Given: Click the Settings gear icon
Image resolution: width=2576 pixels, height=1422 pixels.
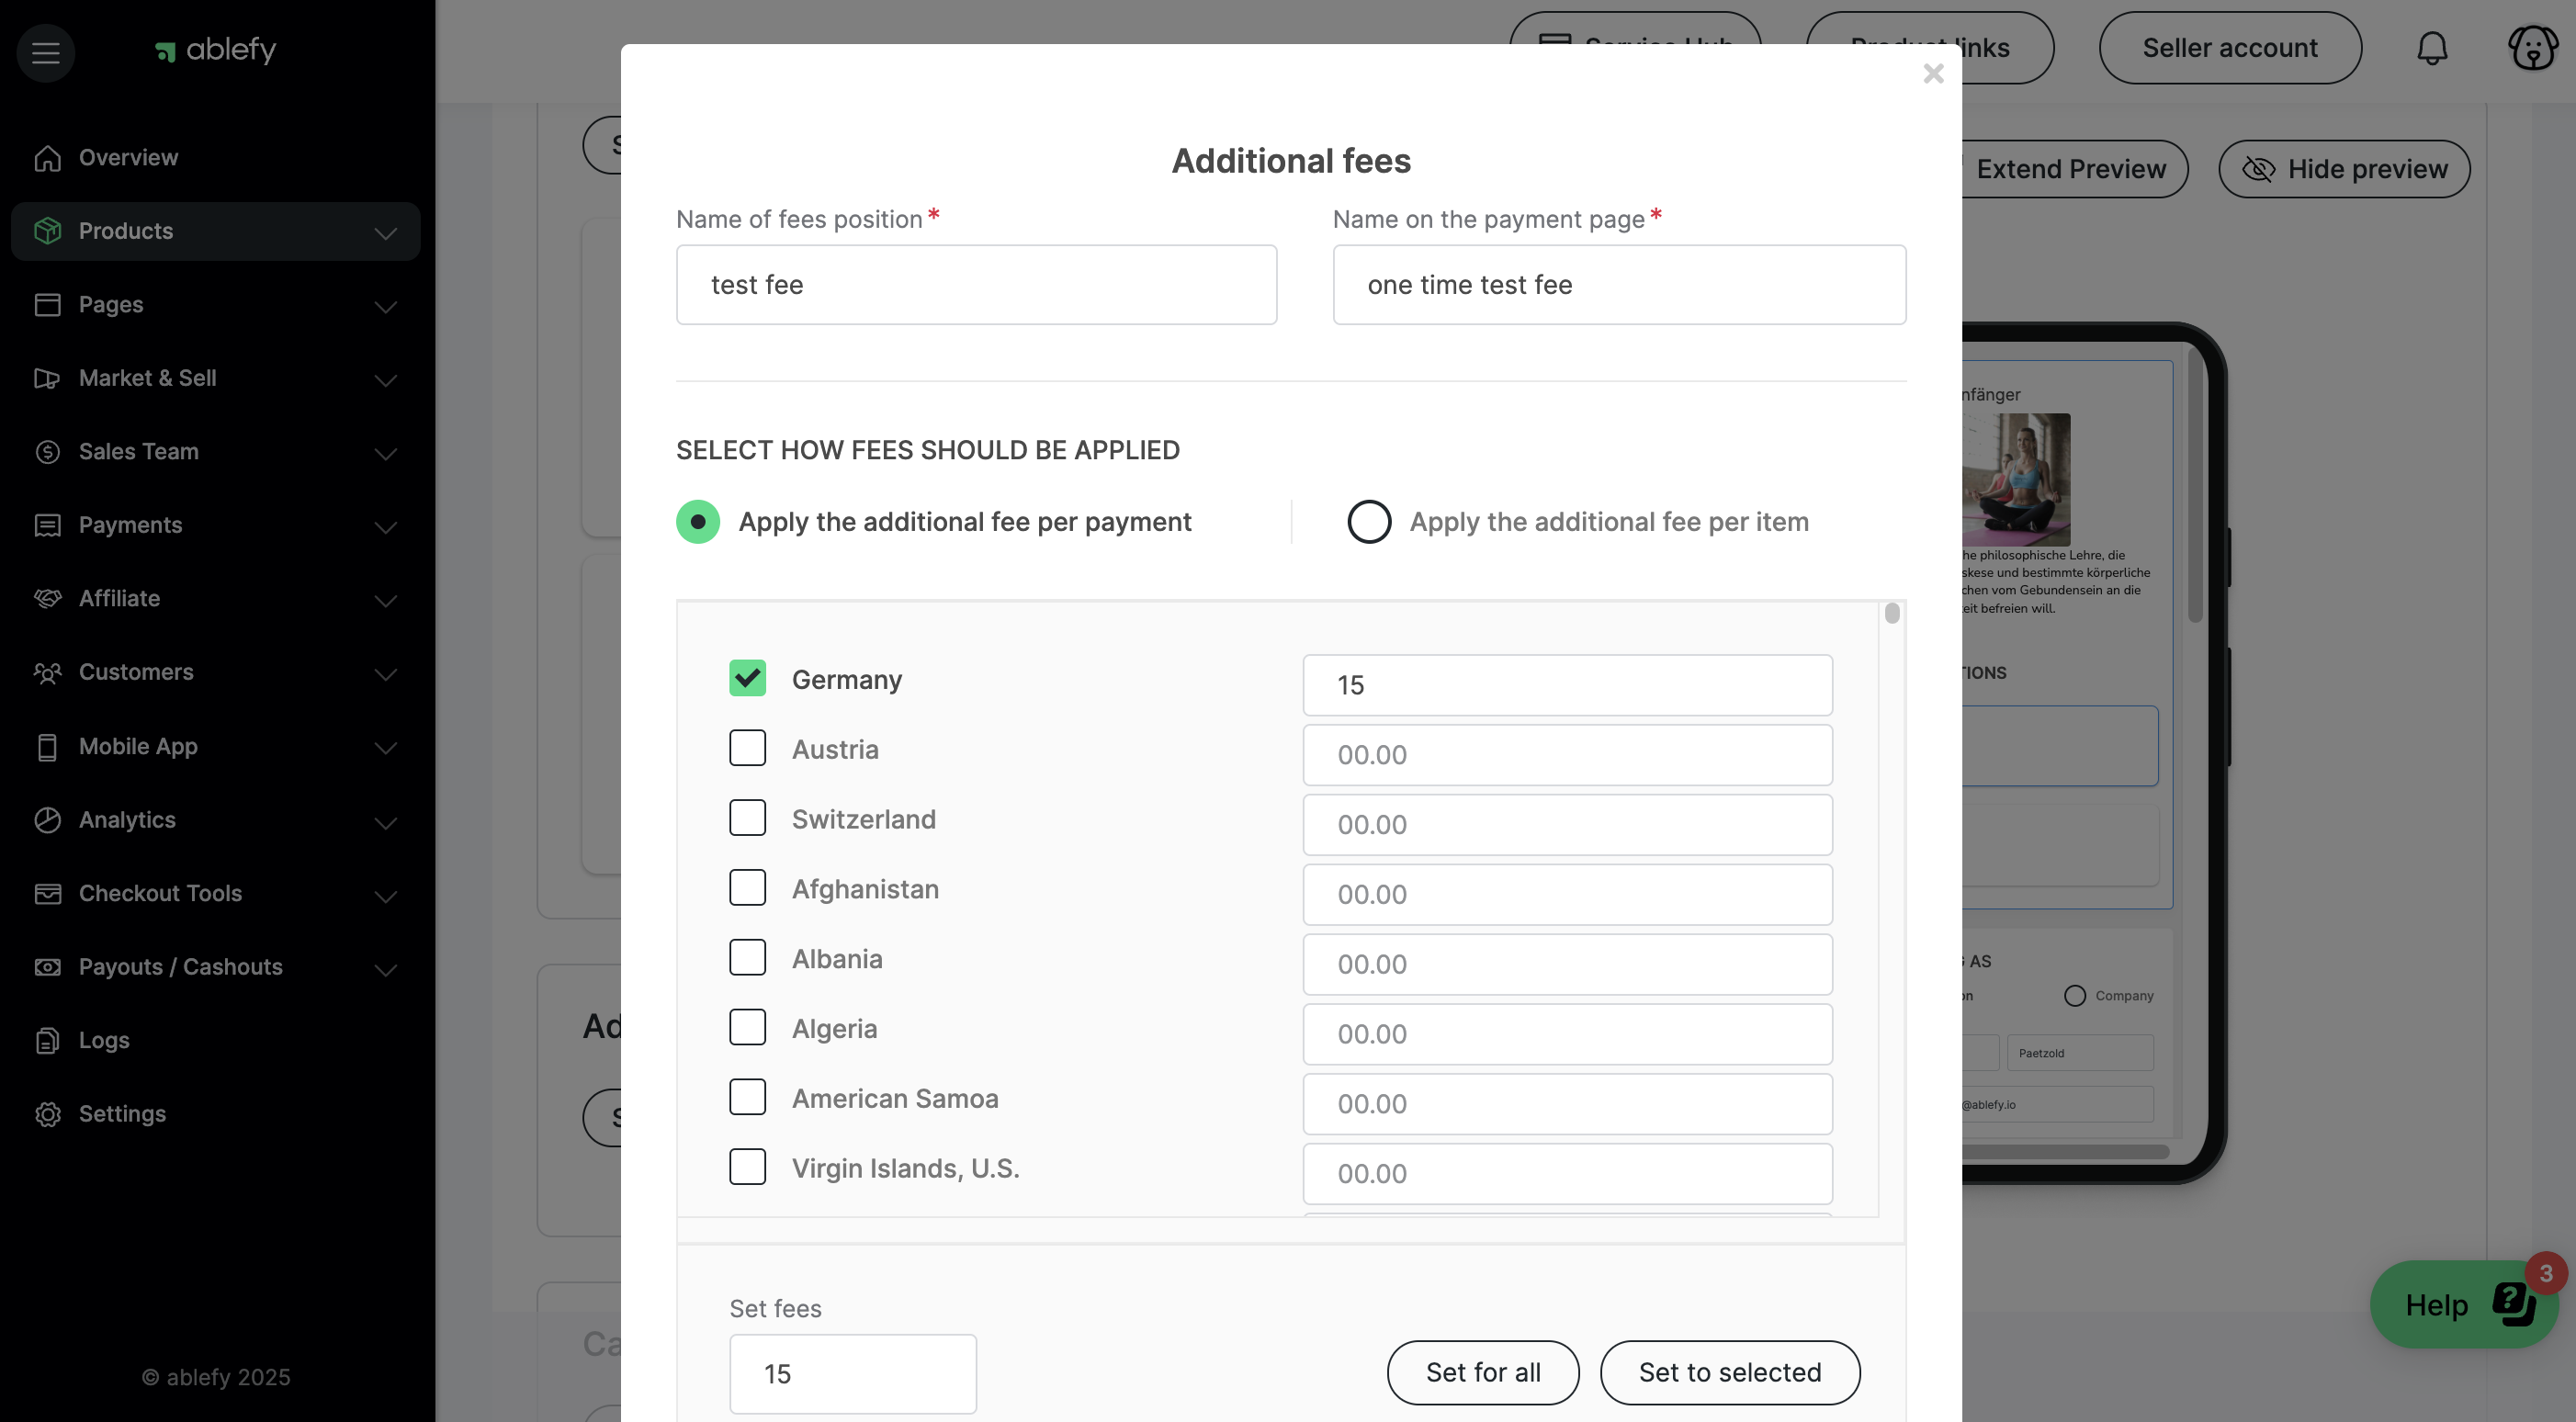Looking at the screenshot, I should point(47,1114).
